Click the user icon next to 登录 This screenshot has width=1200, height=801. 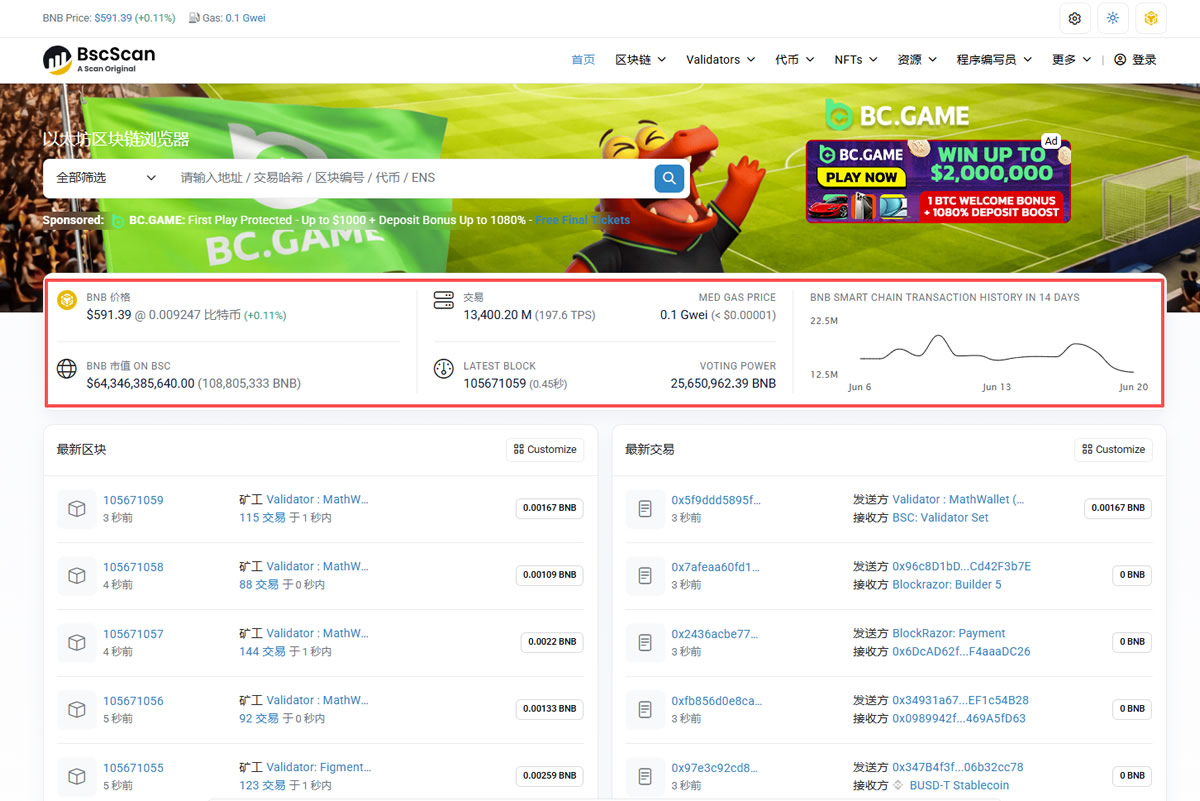pos(1120,60)
